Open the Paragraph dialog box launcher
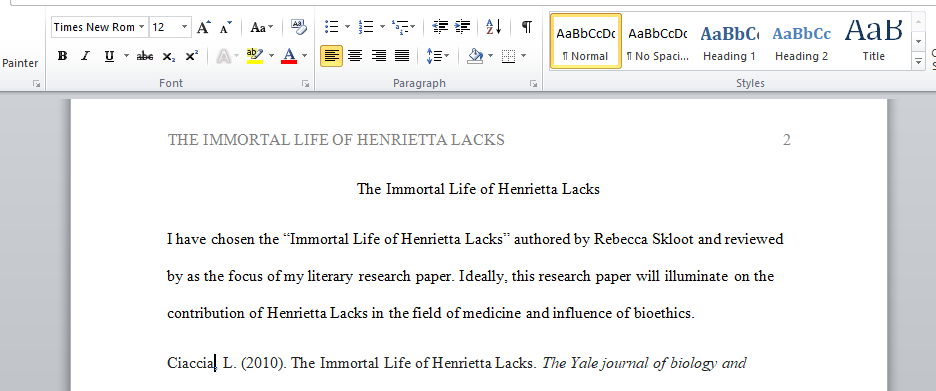This screenshot has width=936, height=391. (x=534, y=84)
